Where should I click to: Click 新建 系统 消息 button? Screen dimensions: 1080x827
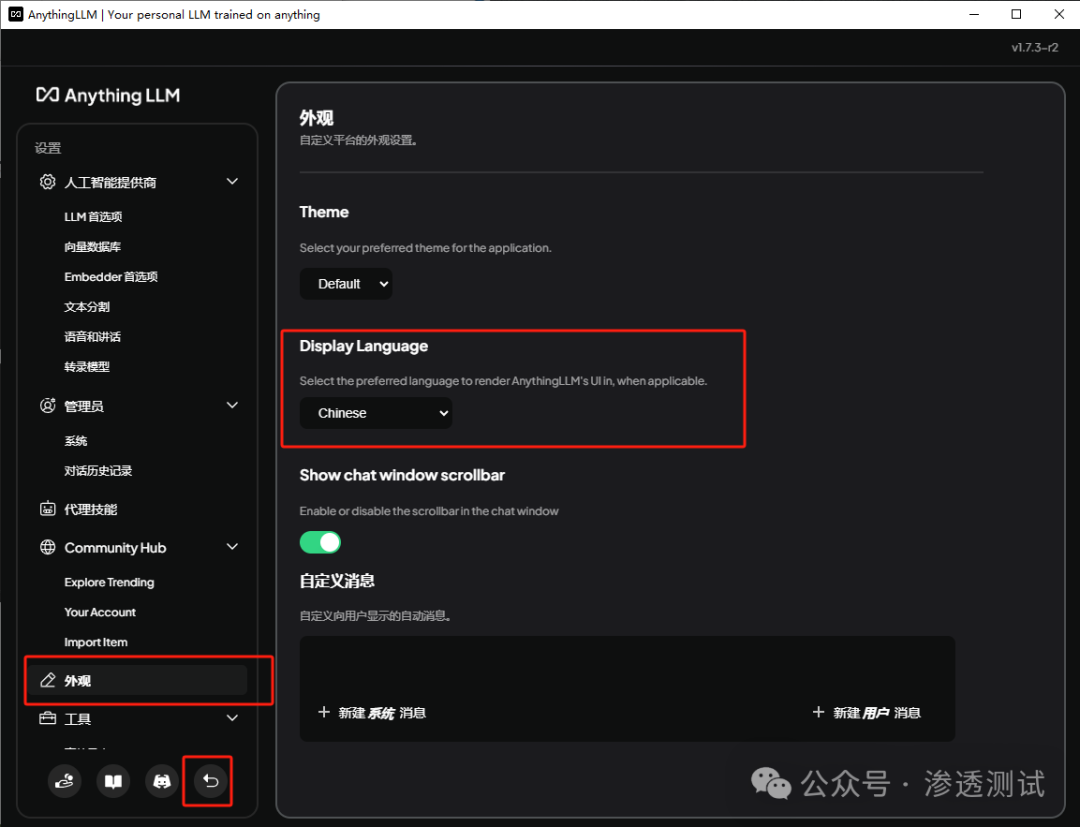(x=372, y=713)
